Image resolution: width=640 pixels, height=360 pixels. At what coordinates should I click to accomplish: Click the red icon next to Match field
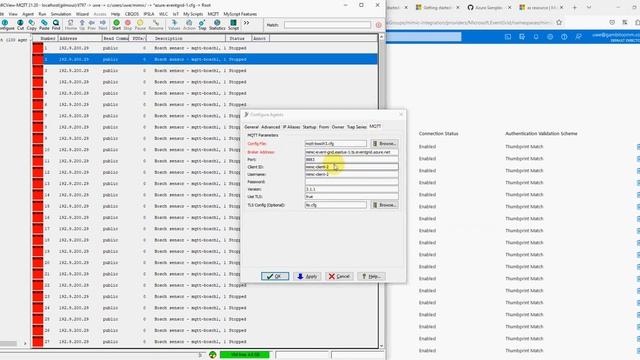pyautogui.click(x=378, y=25)
